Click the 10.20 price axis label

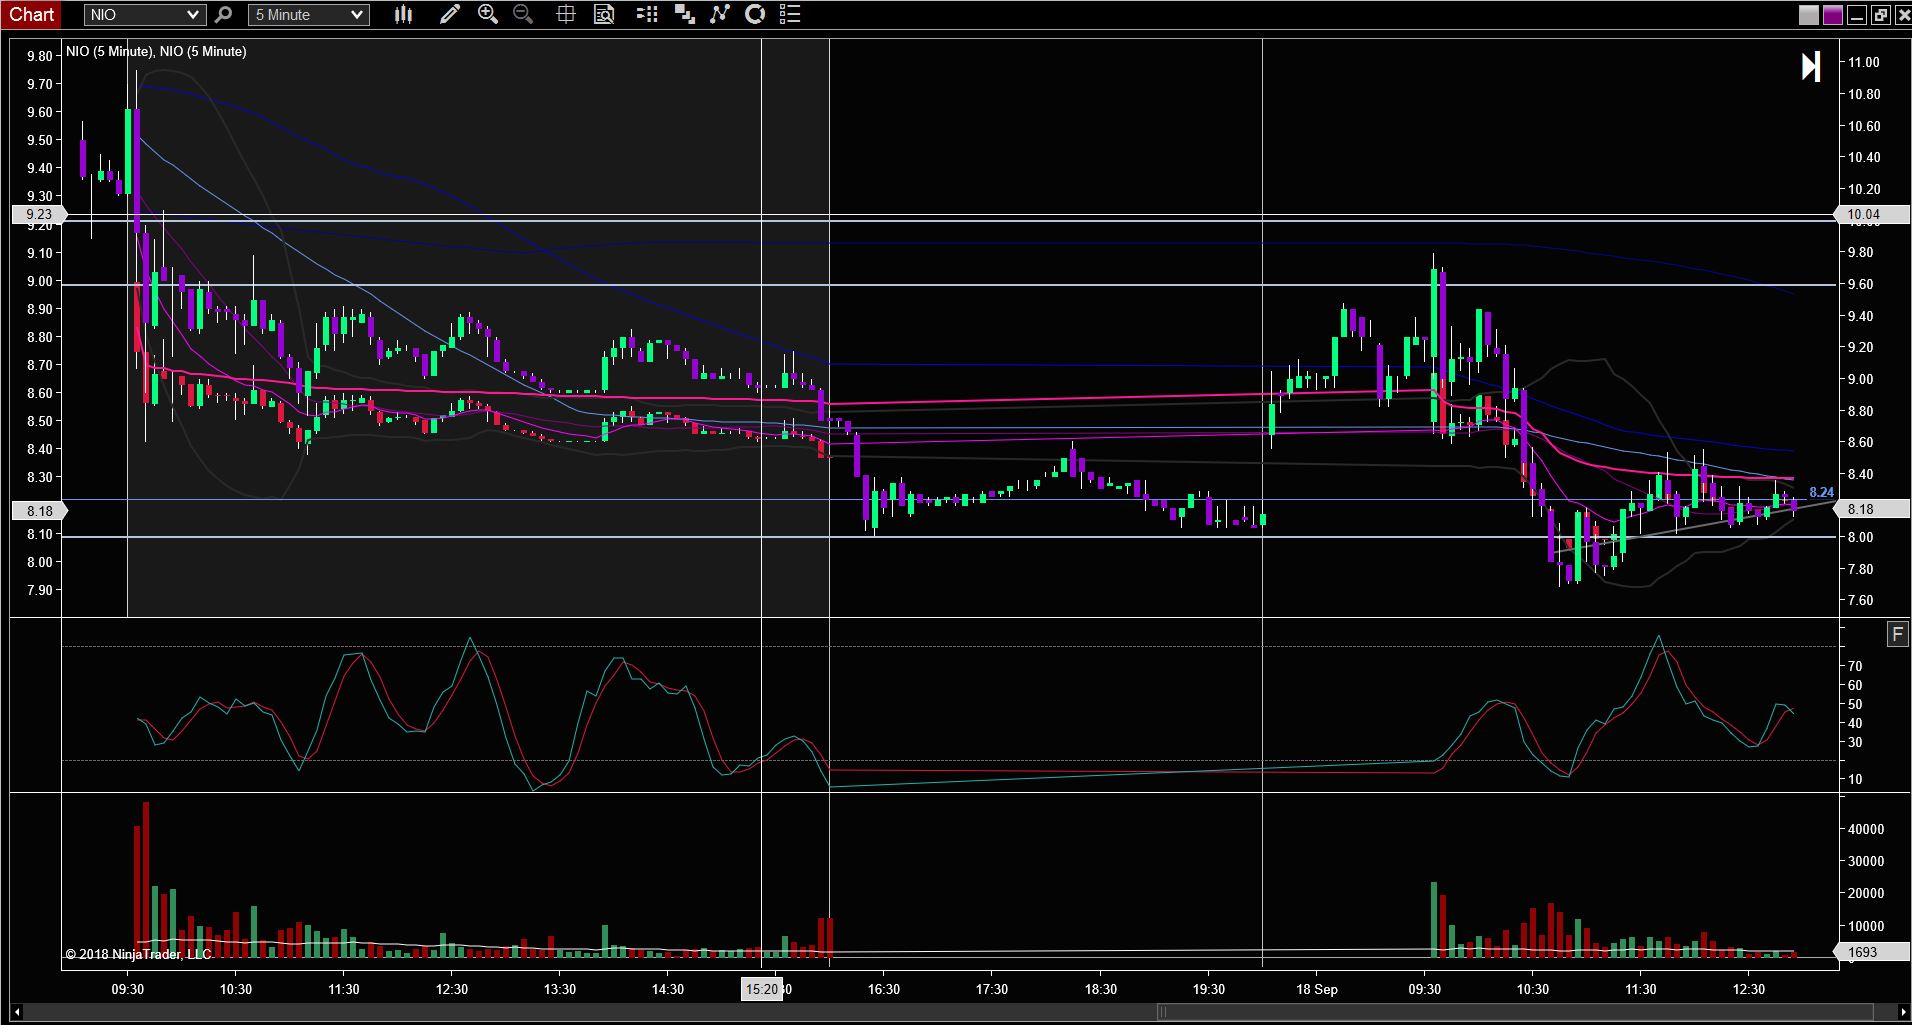pyautogui.click(x=1864, y=189)
